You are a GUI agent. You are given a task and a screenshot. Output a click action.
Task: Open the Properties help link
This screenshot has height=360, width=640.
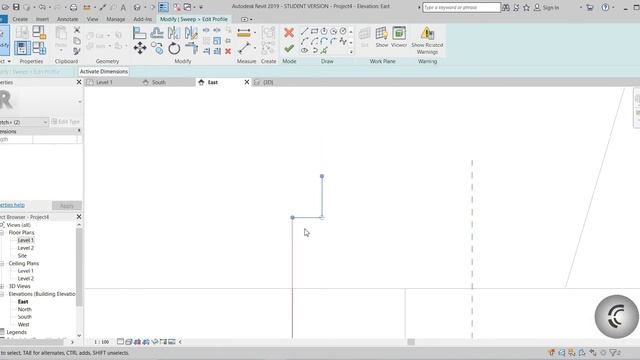pyautogui.click(x=12, y=205)
